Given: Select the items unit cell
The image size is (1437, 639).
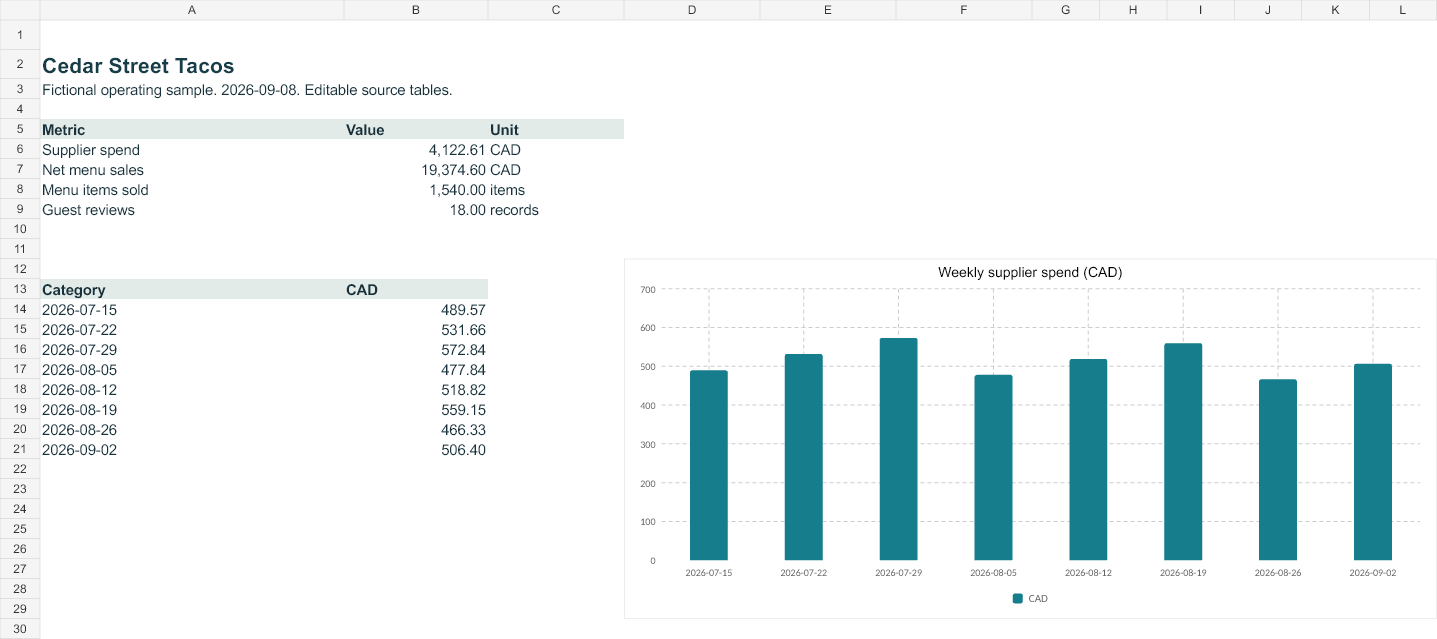Looking at the screenshot, I should pos(556,190).
